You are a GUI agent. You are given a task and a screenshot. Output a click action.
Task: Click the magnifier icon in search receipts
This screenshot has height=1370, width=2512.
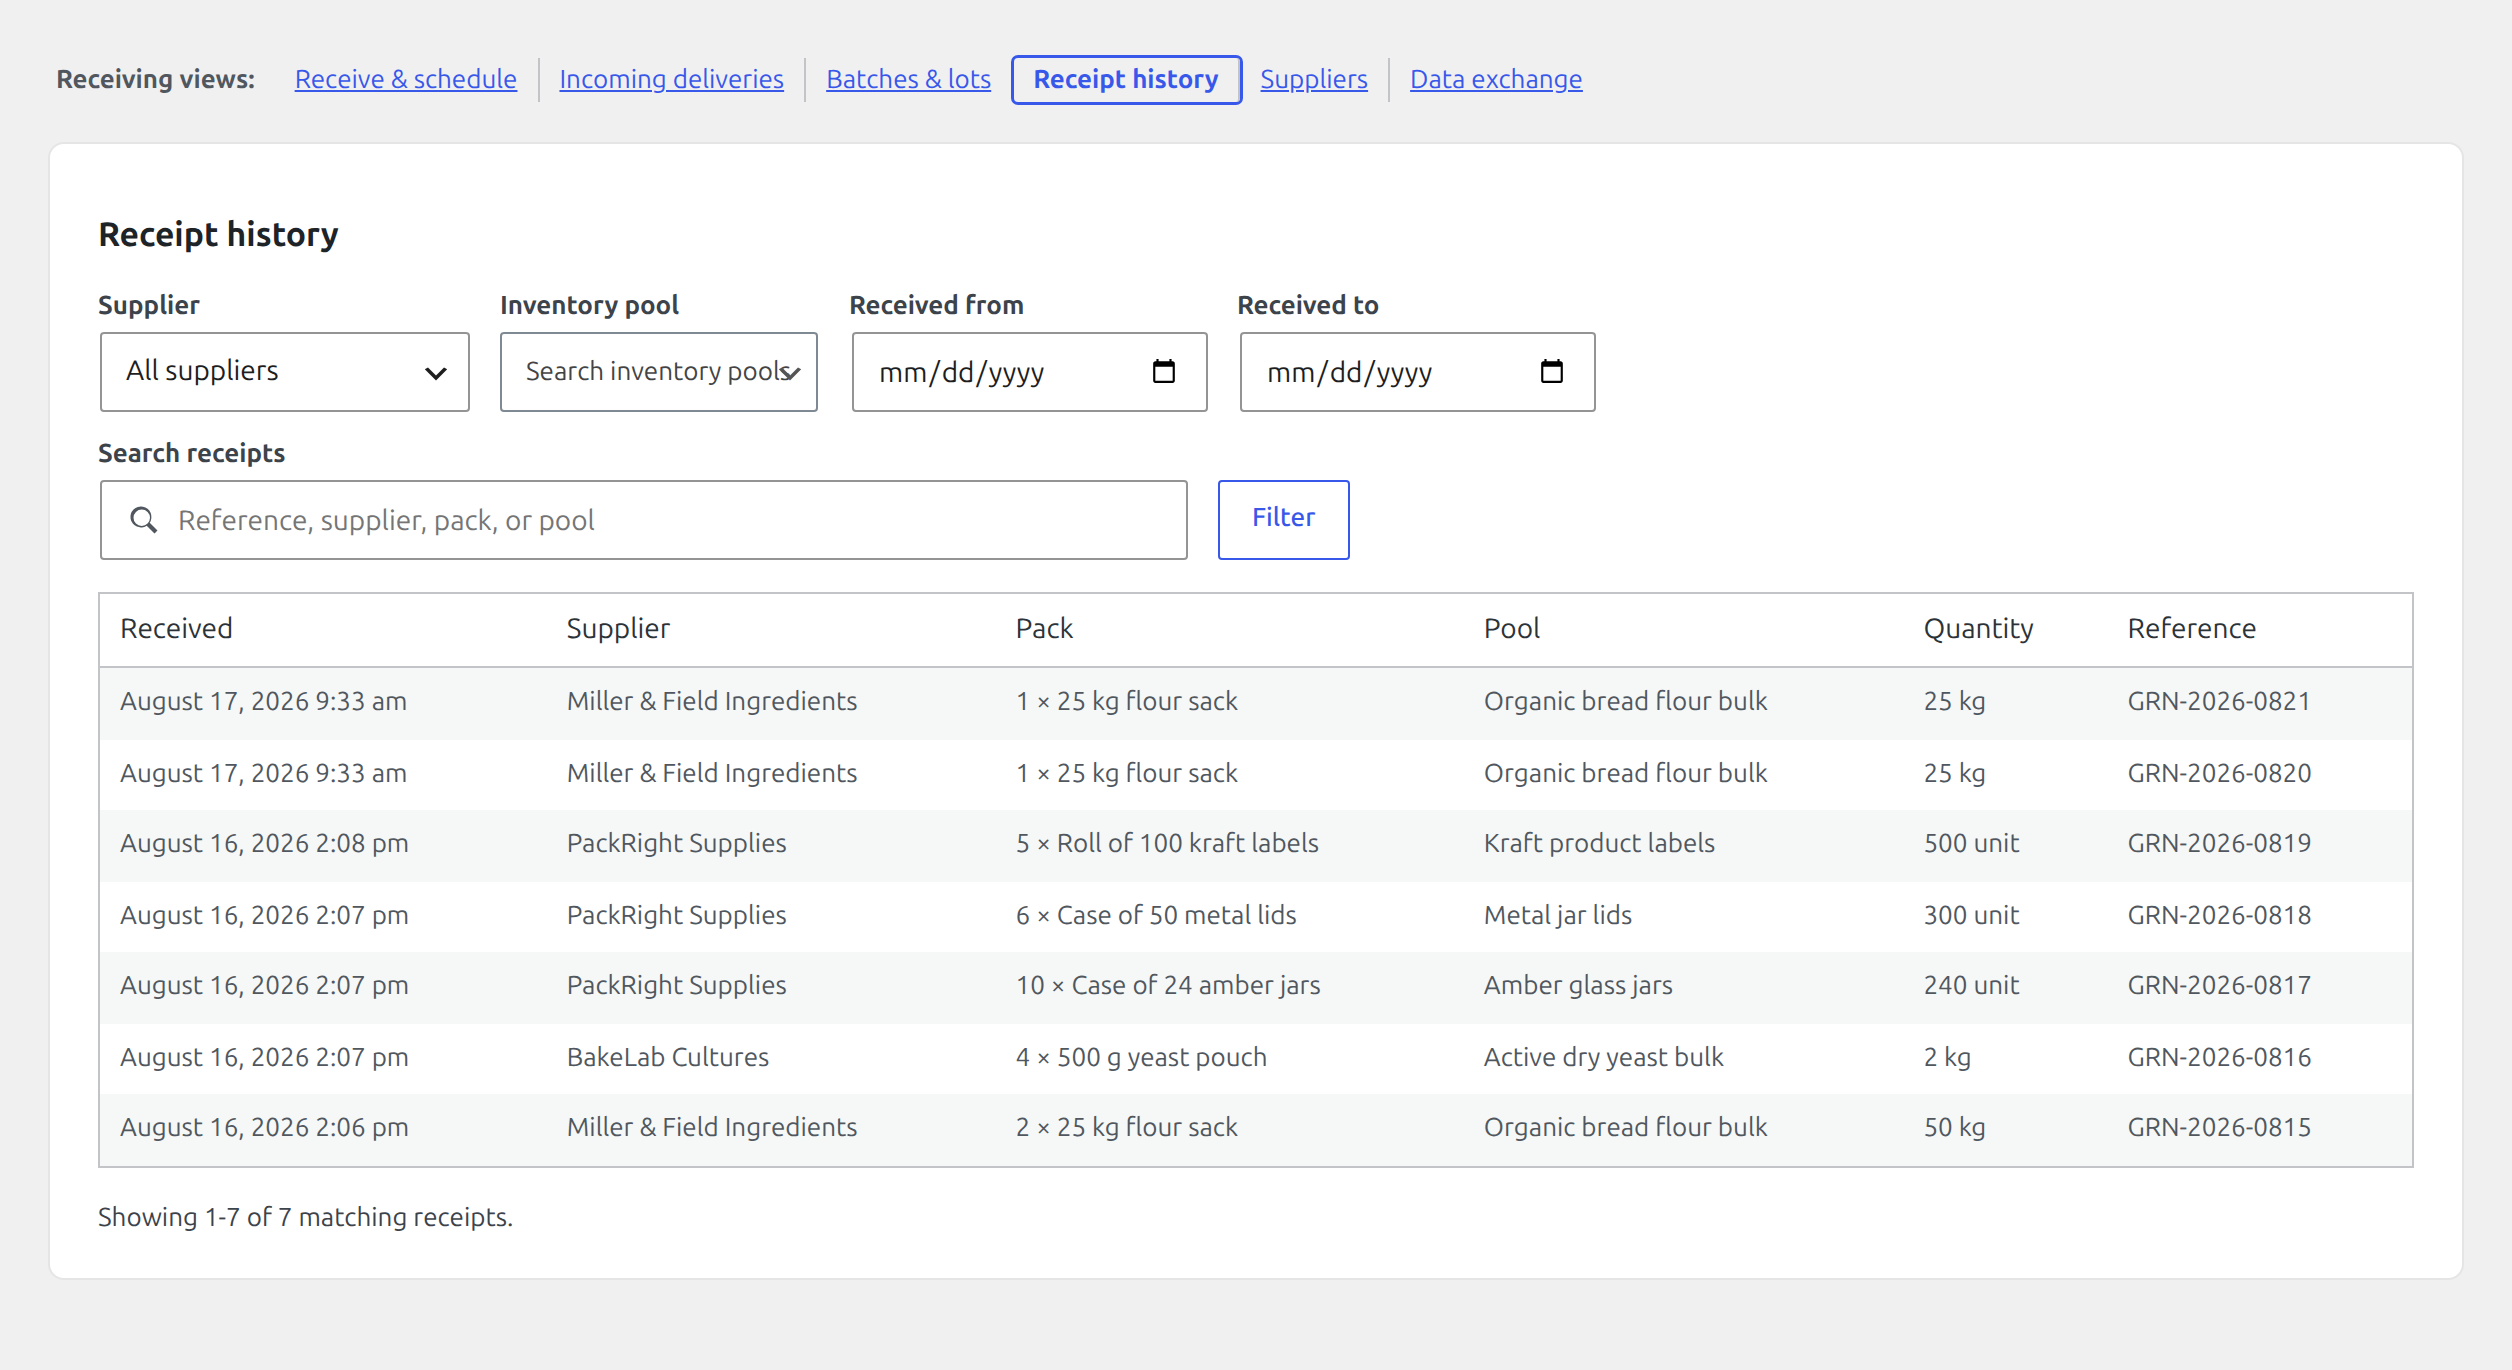(x=144, y=520)
